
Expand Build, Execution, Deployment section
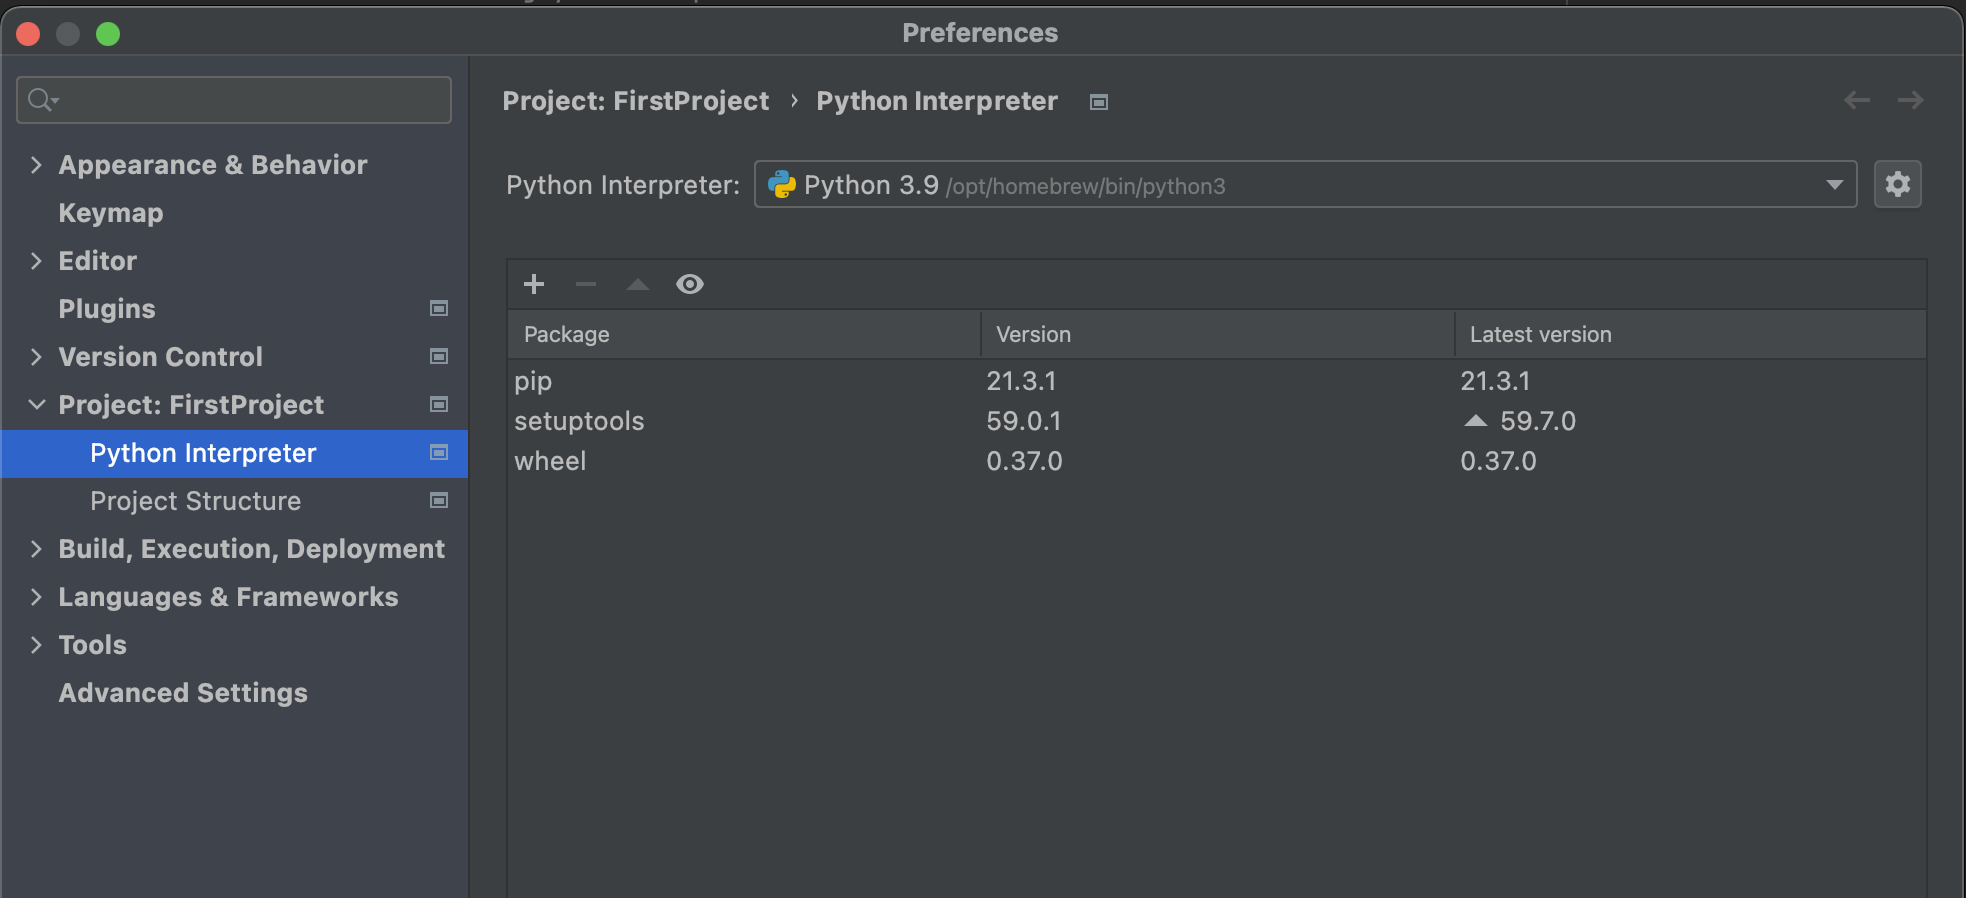(x=36, y=549)
